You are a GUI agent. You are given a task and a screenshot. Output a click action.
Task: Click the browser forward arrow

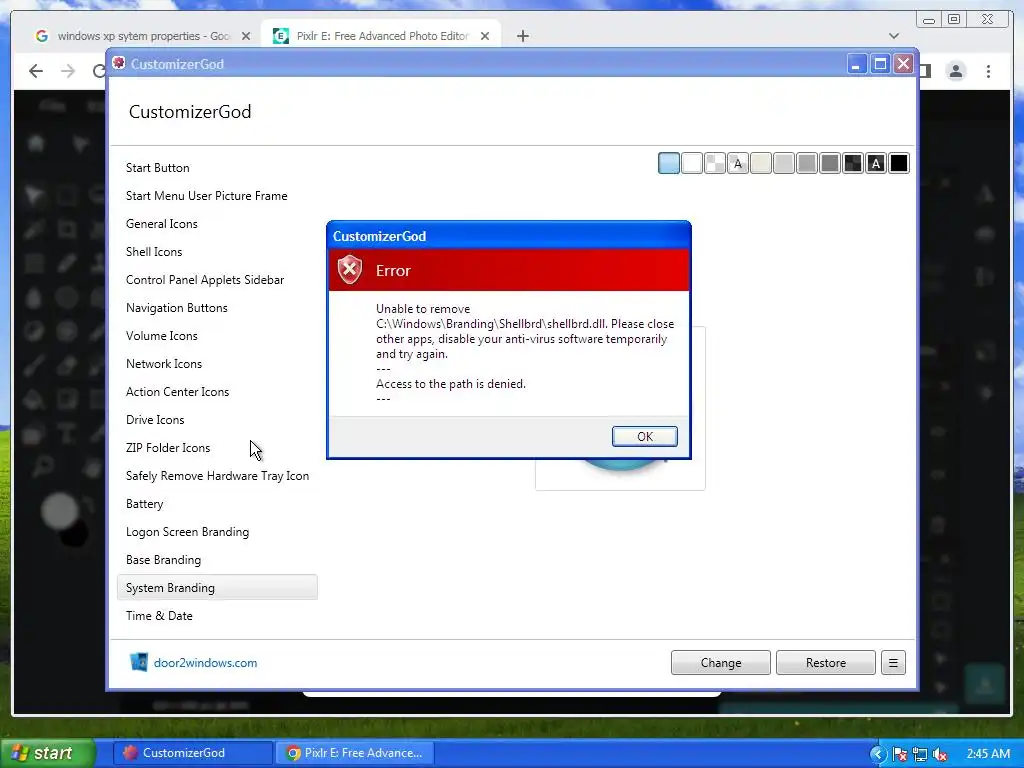(68, 71)
